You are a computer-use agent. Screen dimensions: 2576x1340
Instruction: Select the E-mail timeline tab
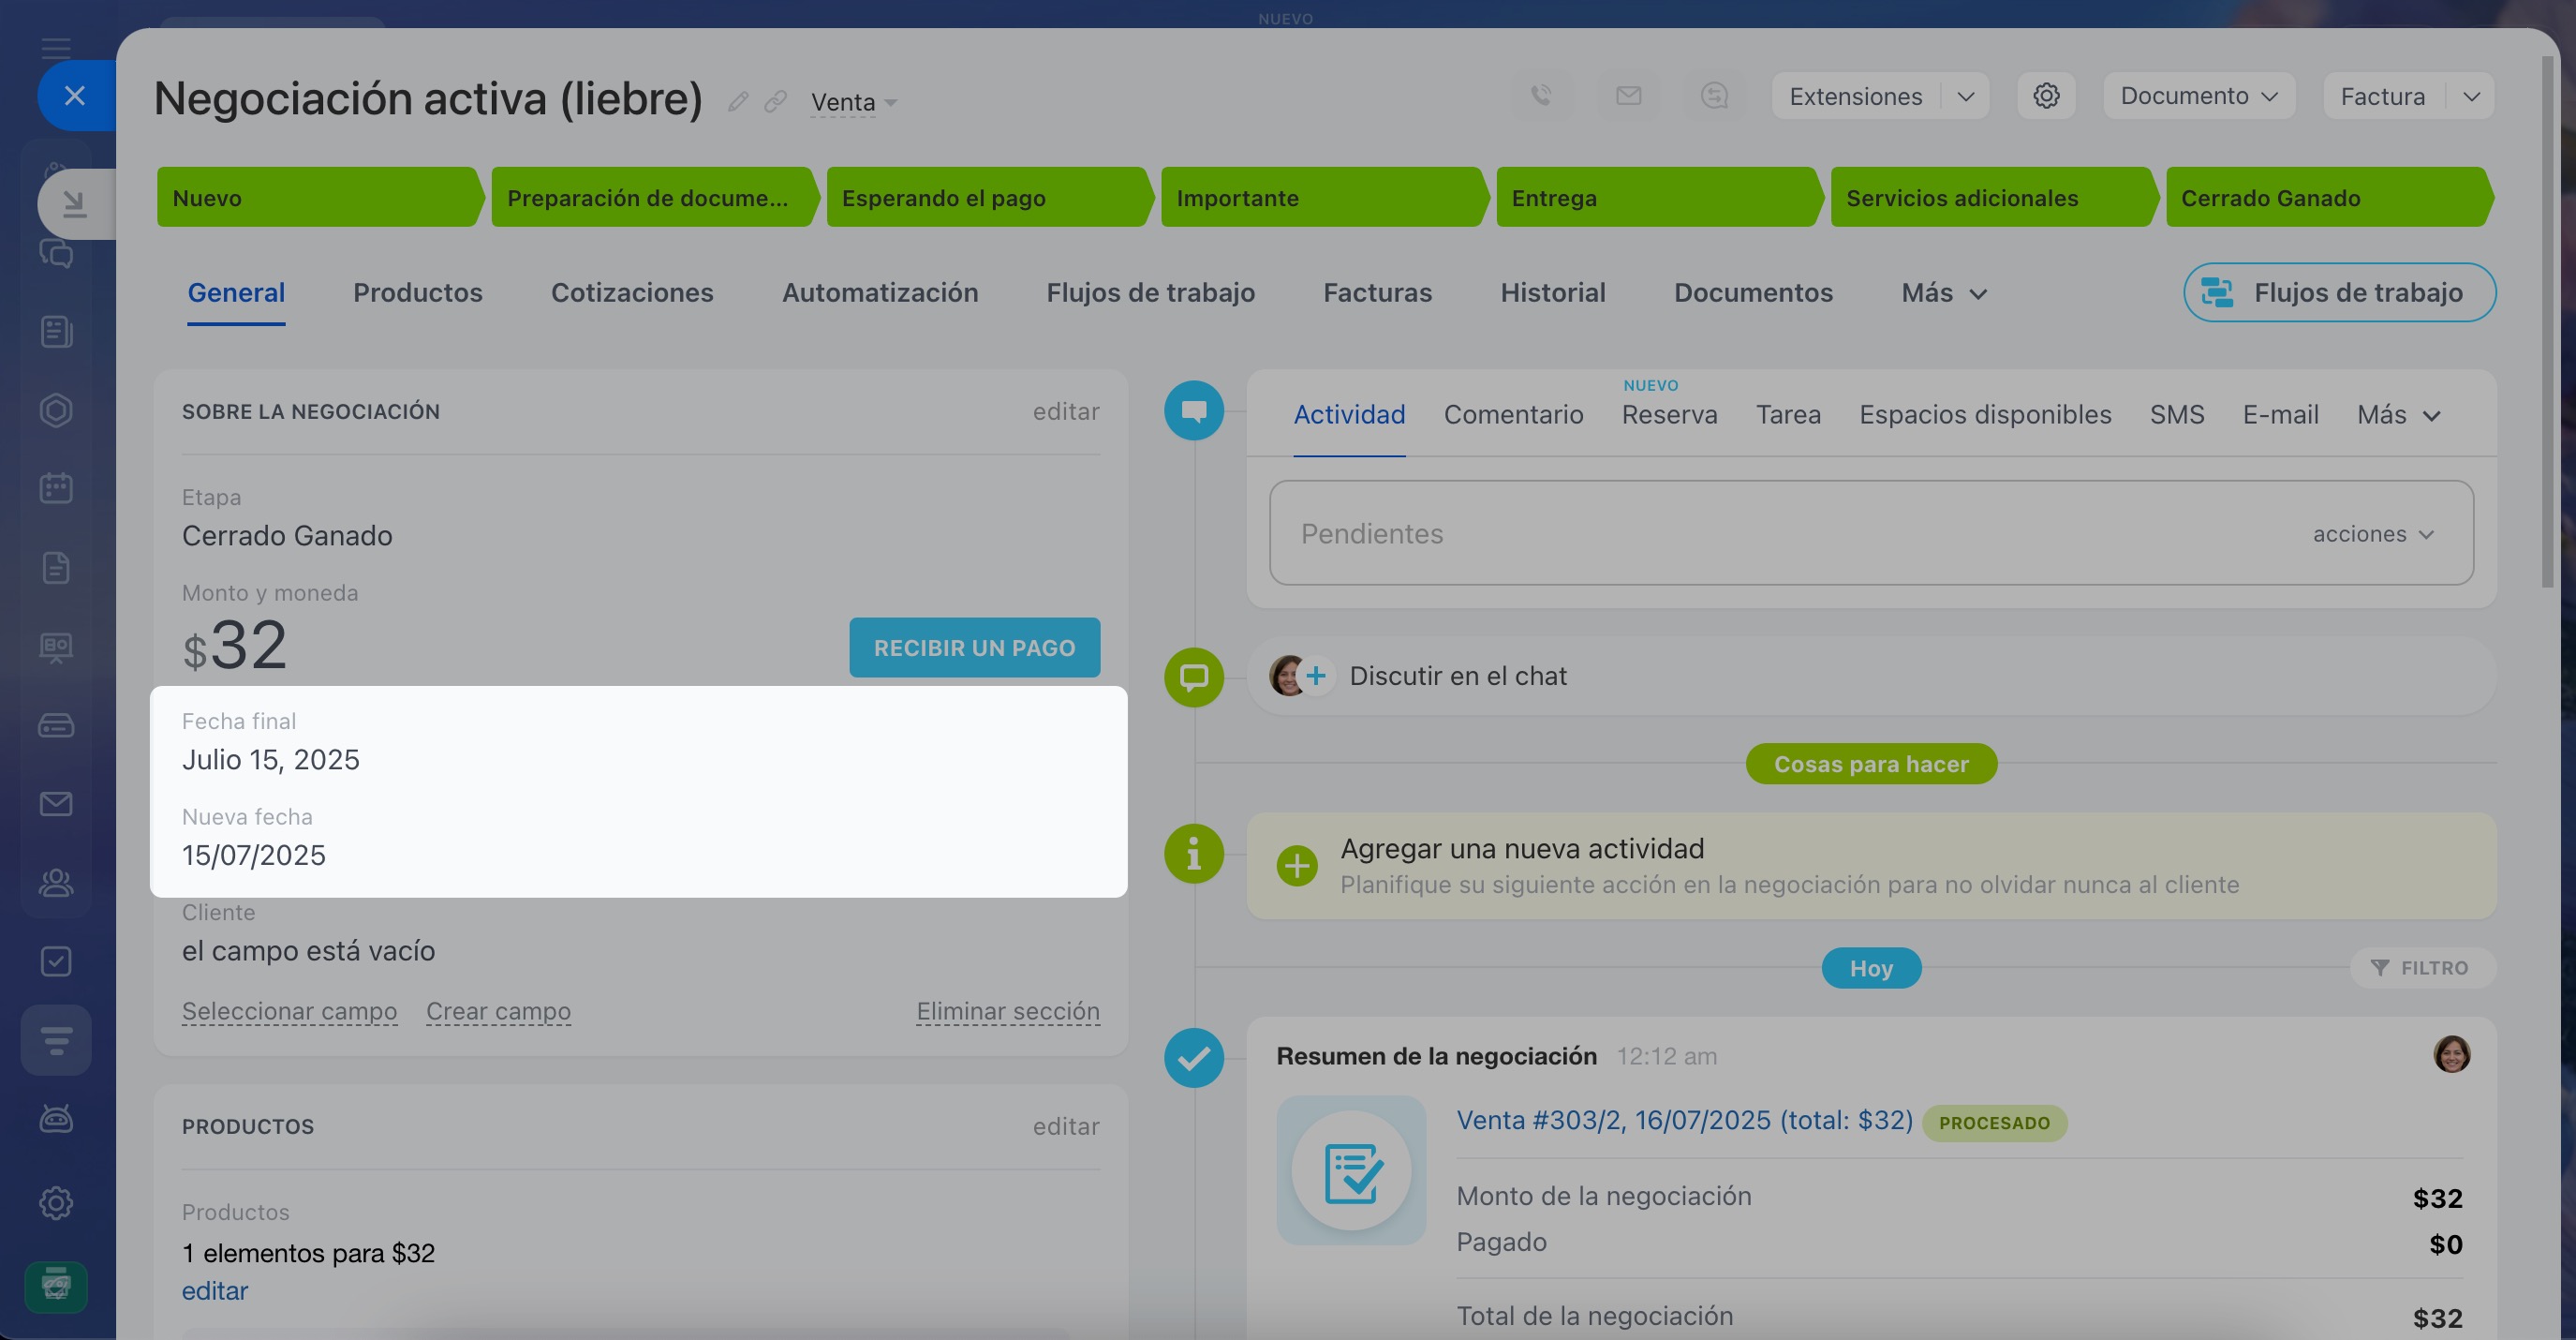(x=2280, y=415)
